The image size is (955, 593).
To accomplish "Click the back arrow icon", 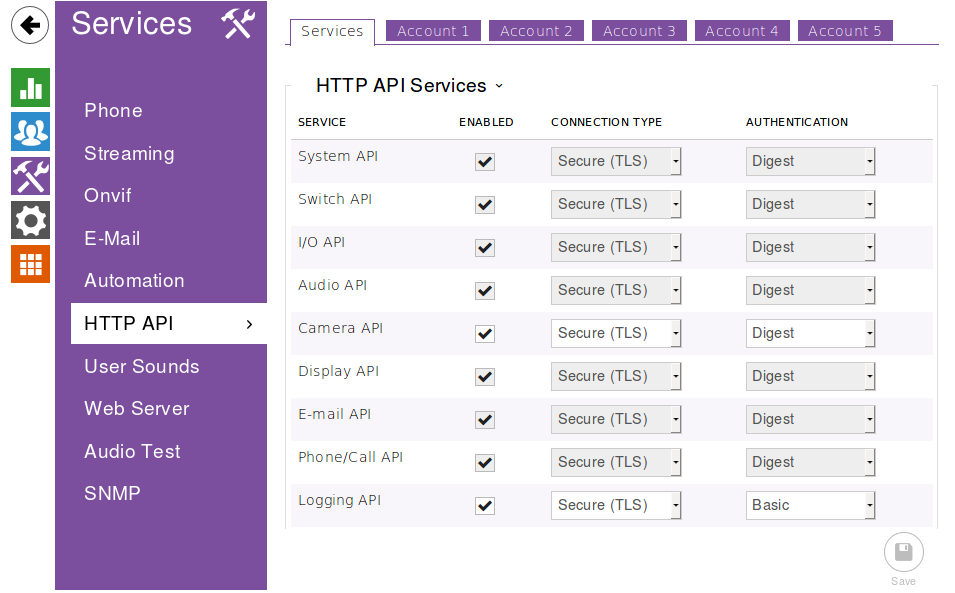I will tap(31, 25).
